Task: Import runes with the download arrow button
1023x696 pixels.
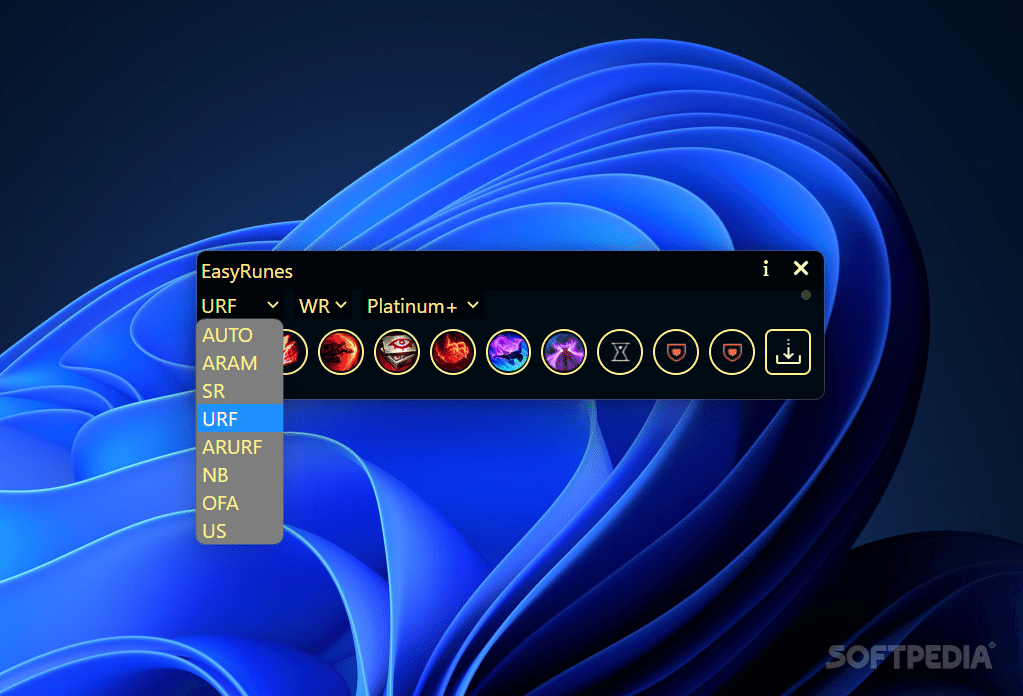Action: [x=787, y=352]
